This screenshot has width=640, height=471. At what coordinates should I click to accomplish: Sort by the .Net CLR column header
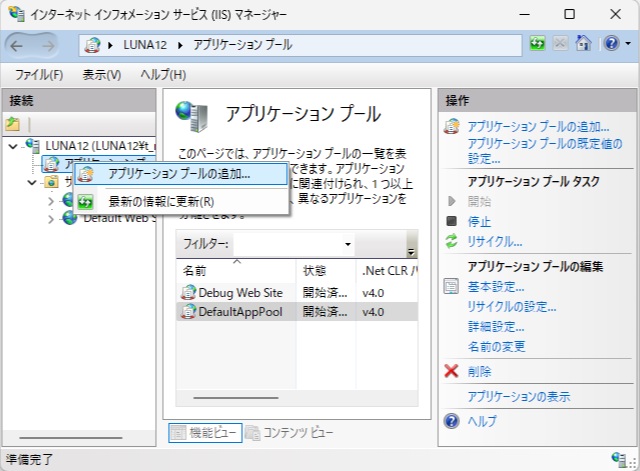click(387, 271)
